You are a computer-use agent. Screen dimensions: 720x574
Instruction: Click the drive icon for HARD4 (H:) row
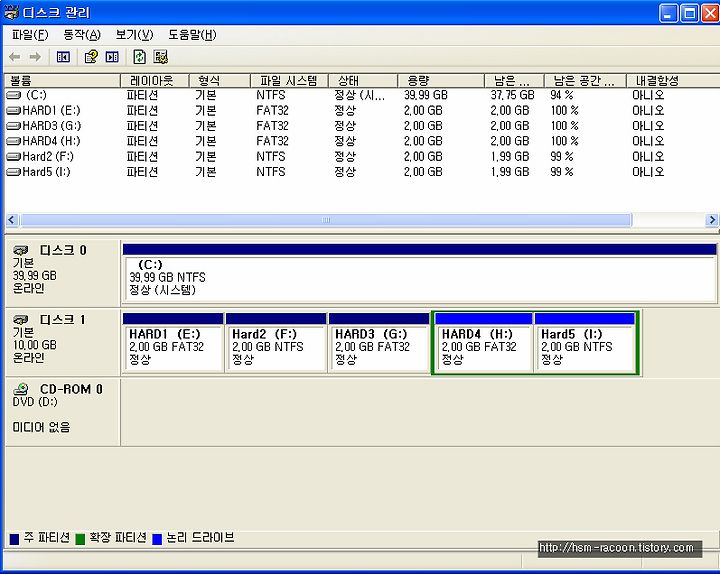click(14, 141)
